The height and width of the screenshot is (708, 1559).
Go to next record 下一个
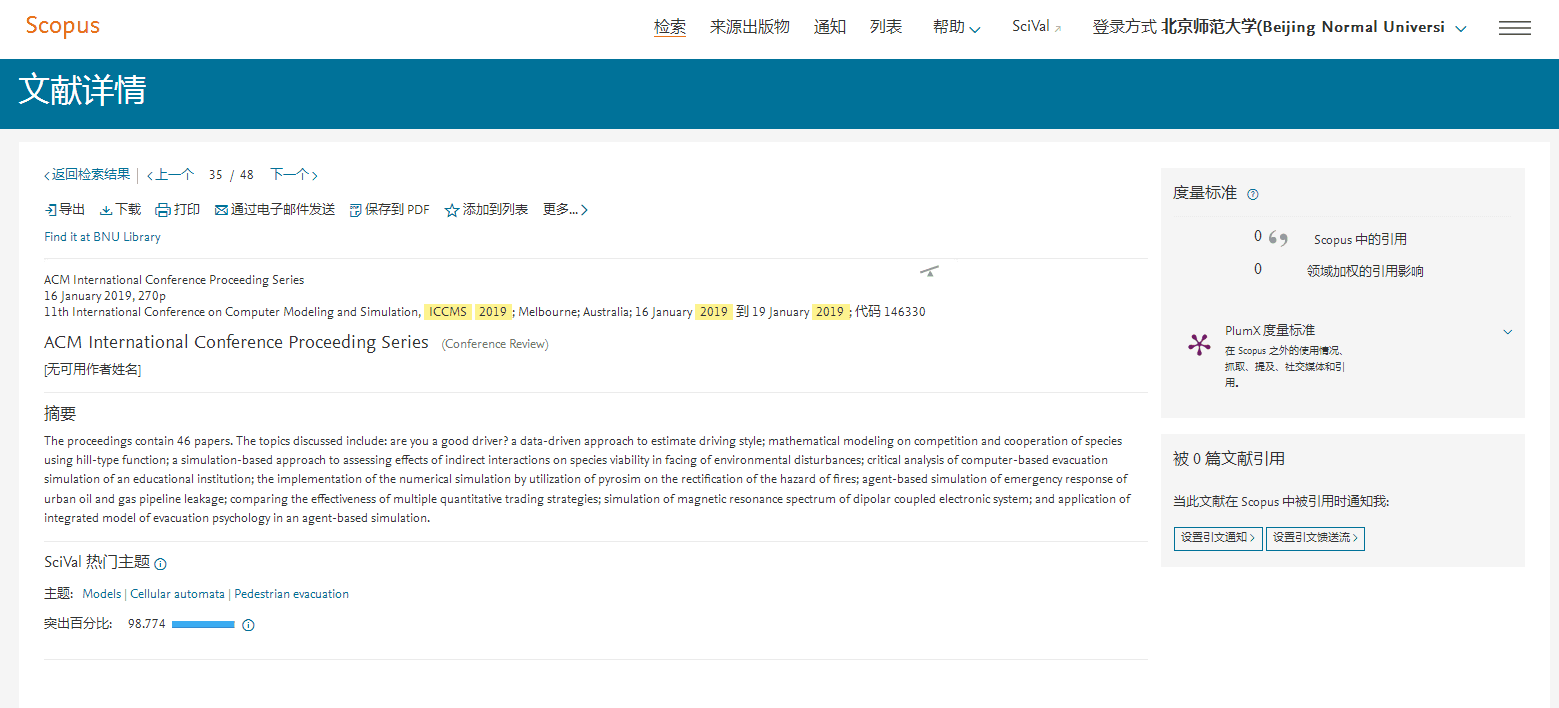click(294, 175)
